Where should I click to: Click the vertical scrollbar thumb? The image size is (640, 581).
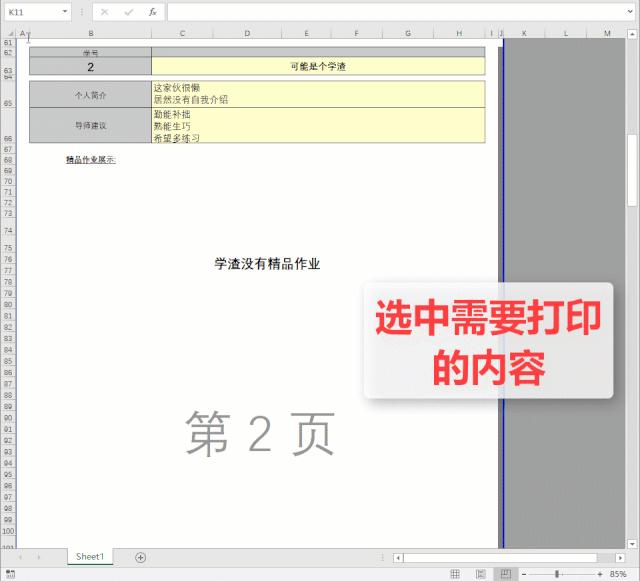pyautogui.click(x=632, y=170)
